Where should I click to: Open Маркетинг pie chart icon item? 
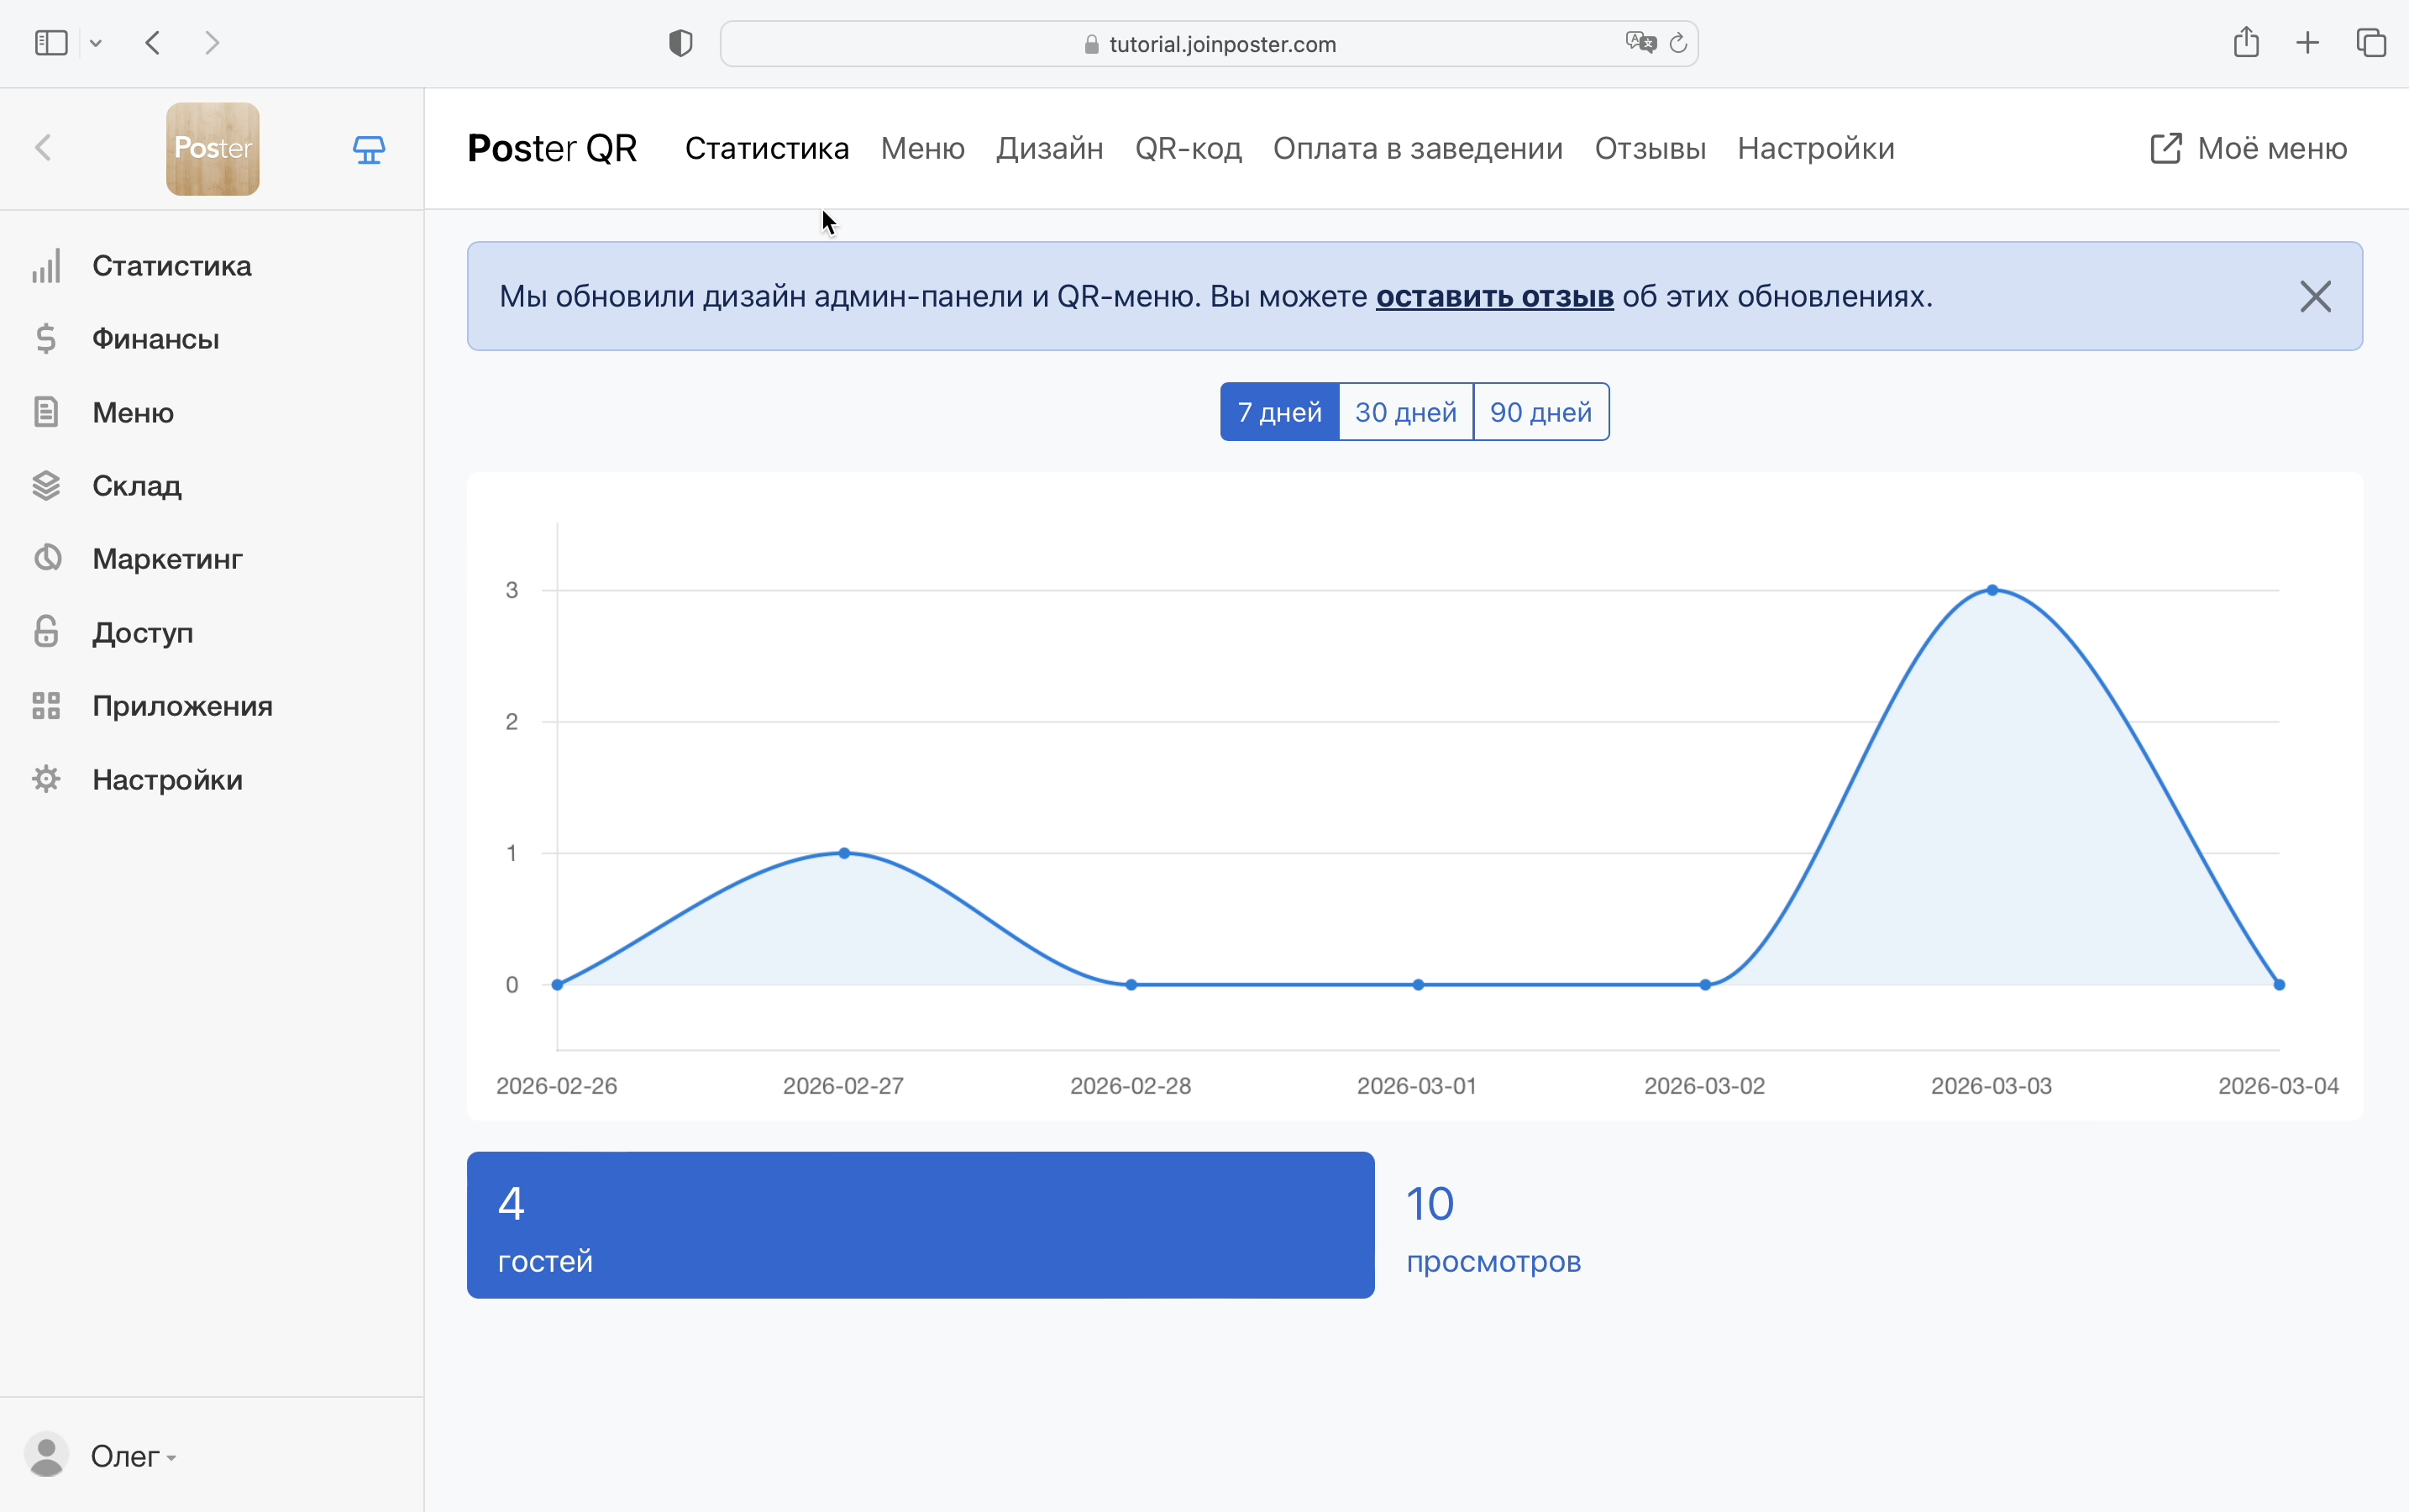click(x=46, y=558)
